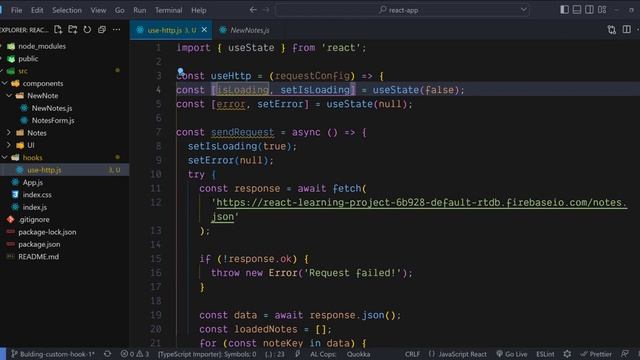The width and height of the screenshot is (640, 360).
Task: Toggle the primary side bar layout
Action: pos(564,9)
